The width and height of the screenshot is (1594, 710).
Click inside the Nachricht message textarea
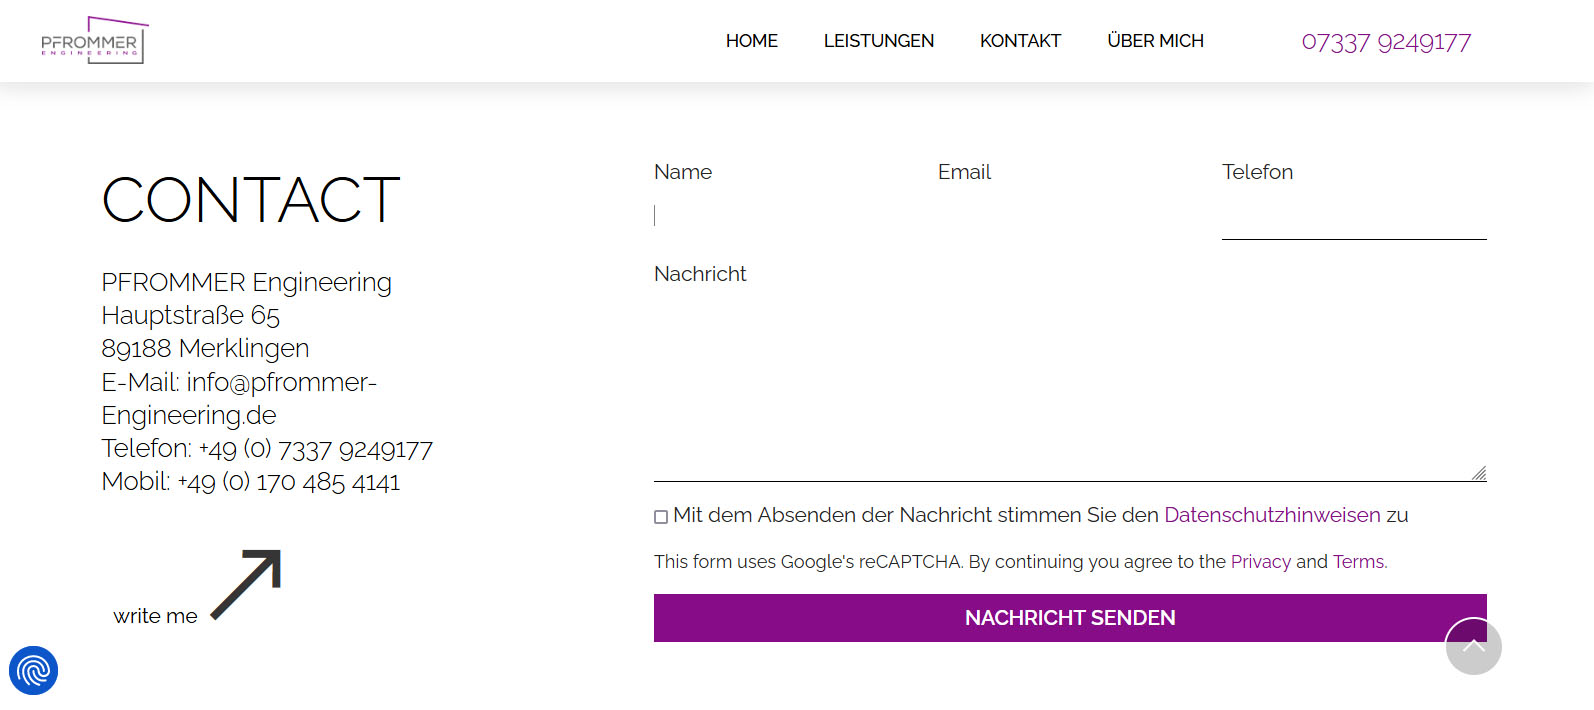[1069, 385]
